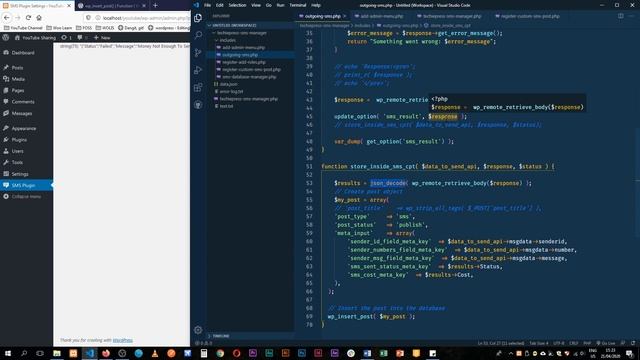This screenshot has height=360, width=640.
Task: Open Dashboard in the WordPress menu
Action: 27,53
